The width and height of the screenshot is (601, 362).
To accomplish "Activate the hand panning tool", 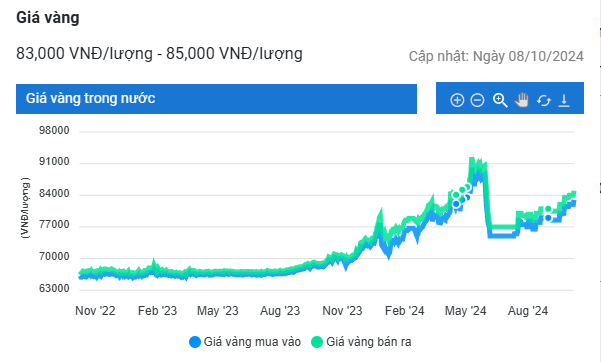I will 521,100.
